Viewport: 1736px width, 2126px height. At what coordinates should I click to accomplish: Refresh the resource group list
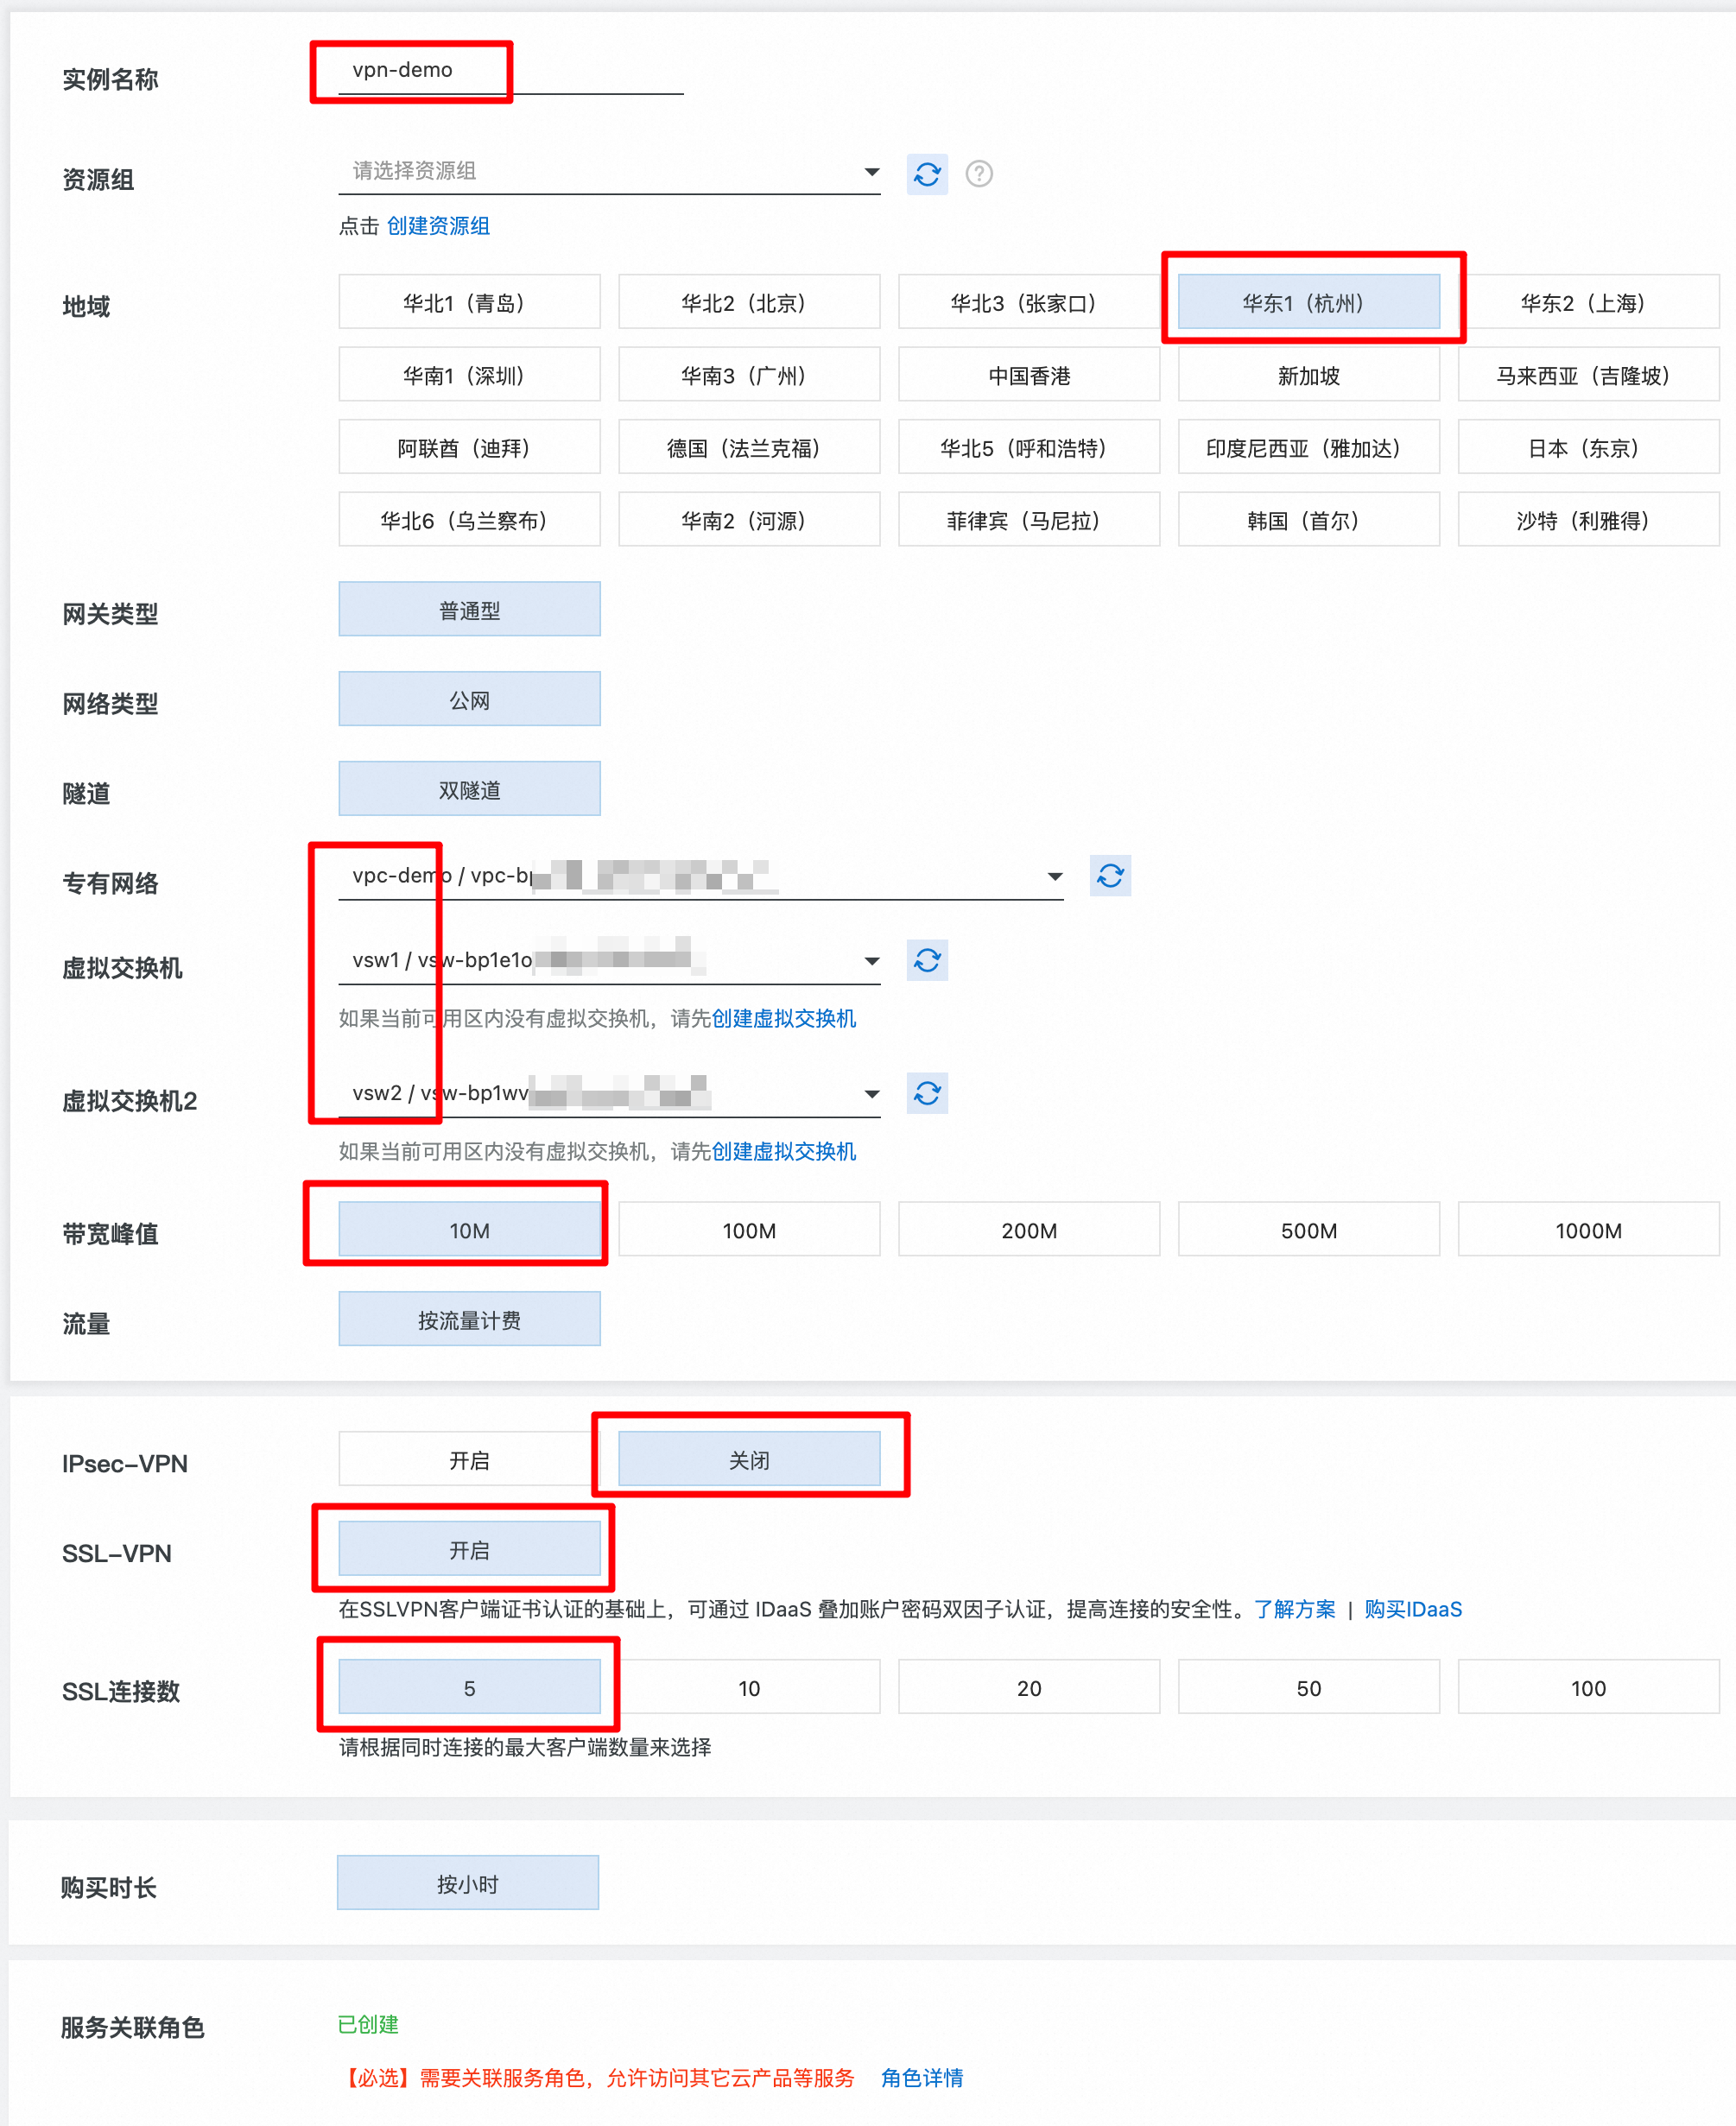pyautogui.click(x=926, y=174)
